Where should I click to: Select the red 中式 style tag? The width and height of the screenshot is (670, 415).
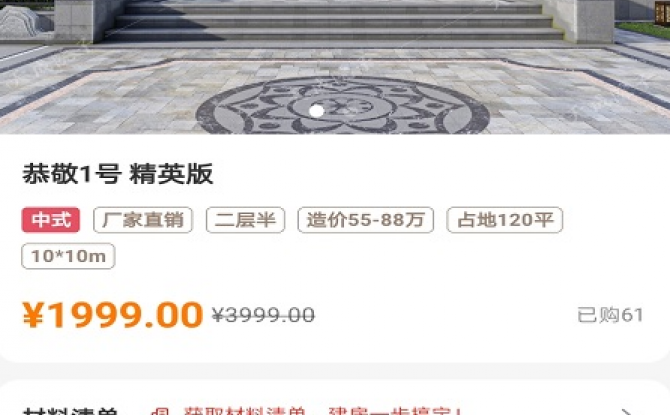[51, 220]
